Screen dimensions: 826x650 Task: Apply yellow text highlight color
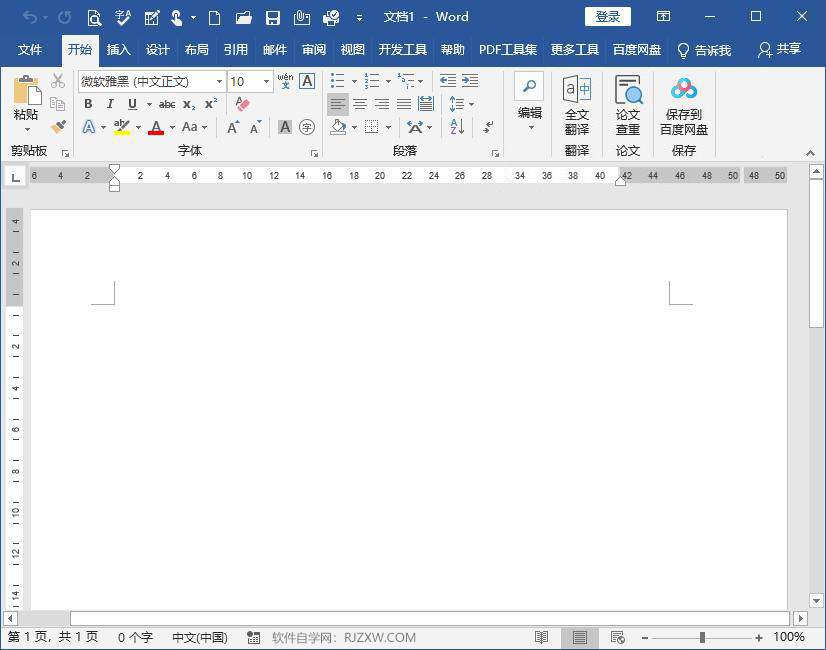[x=119, y=127]
